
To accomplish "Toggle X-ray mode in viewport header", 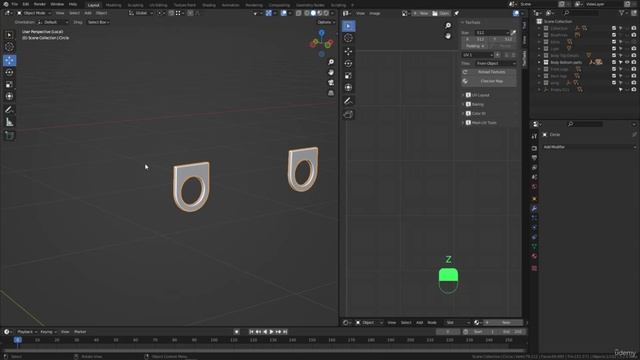I will [298, 13].
